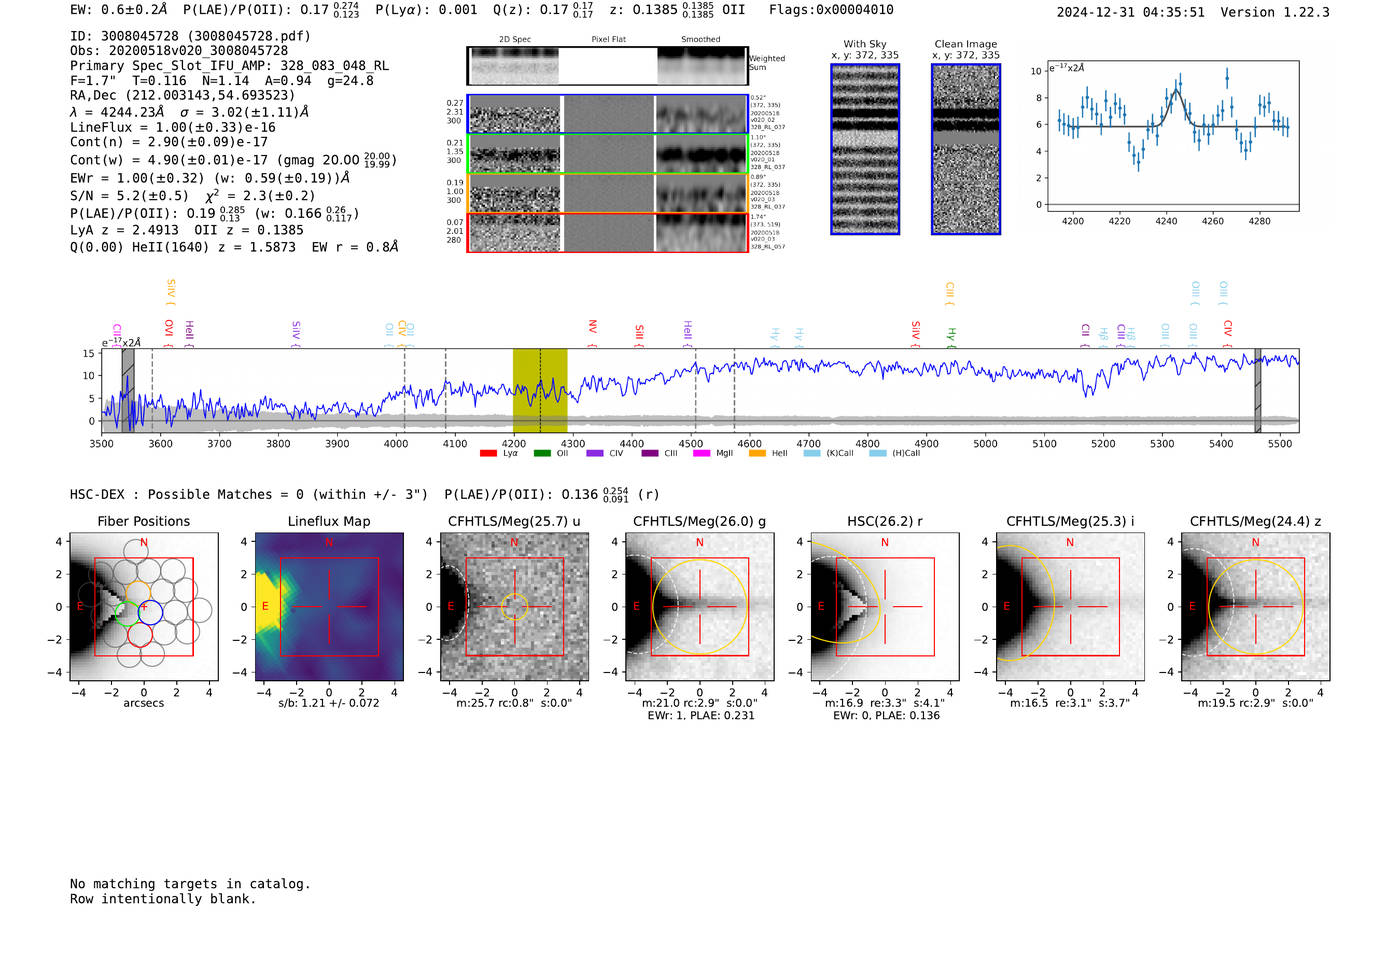Open the CFHTLS/Meg(26.0) g cutout

699,607
